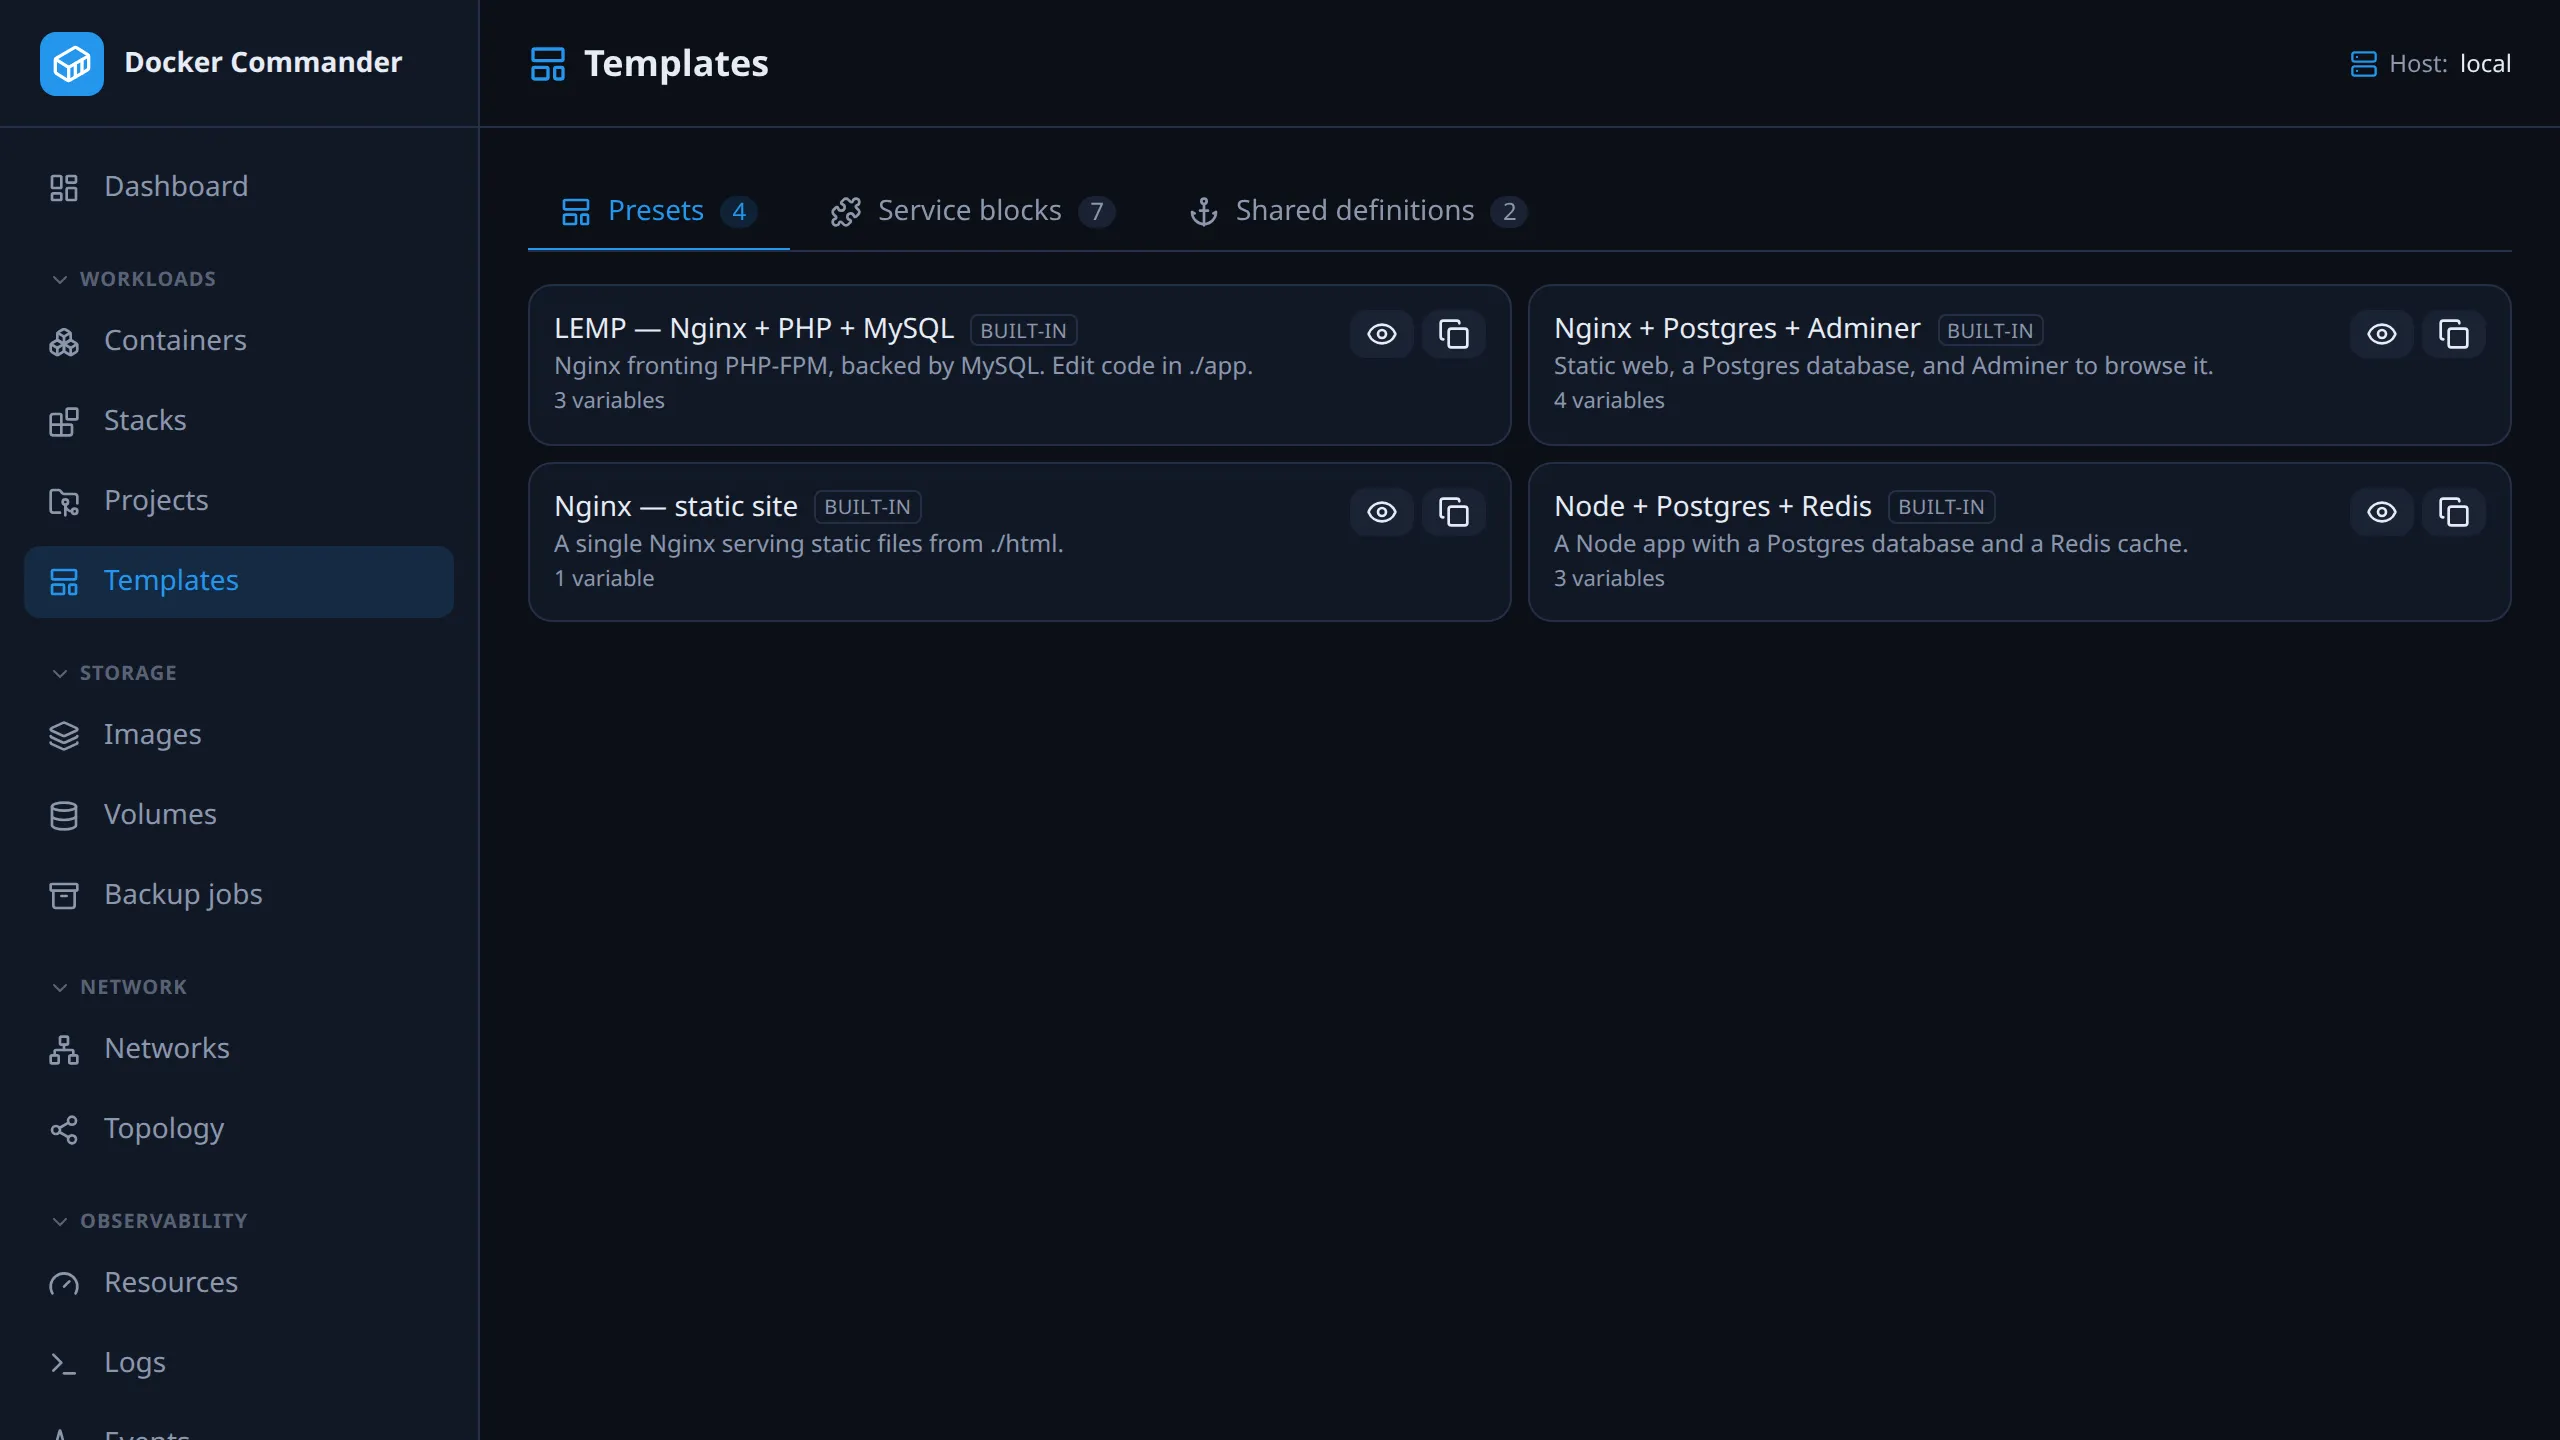
Task: Open the Node + Postgres + Redis card title
Action: pos(1713,506)
